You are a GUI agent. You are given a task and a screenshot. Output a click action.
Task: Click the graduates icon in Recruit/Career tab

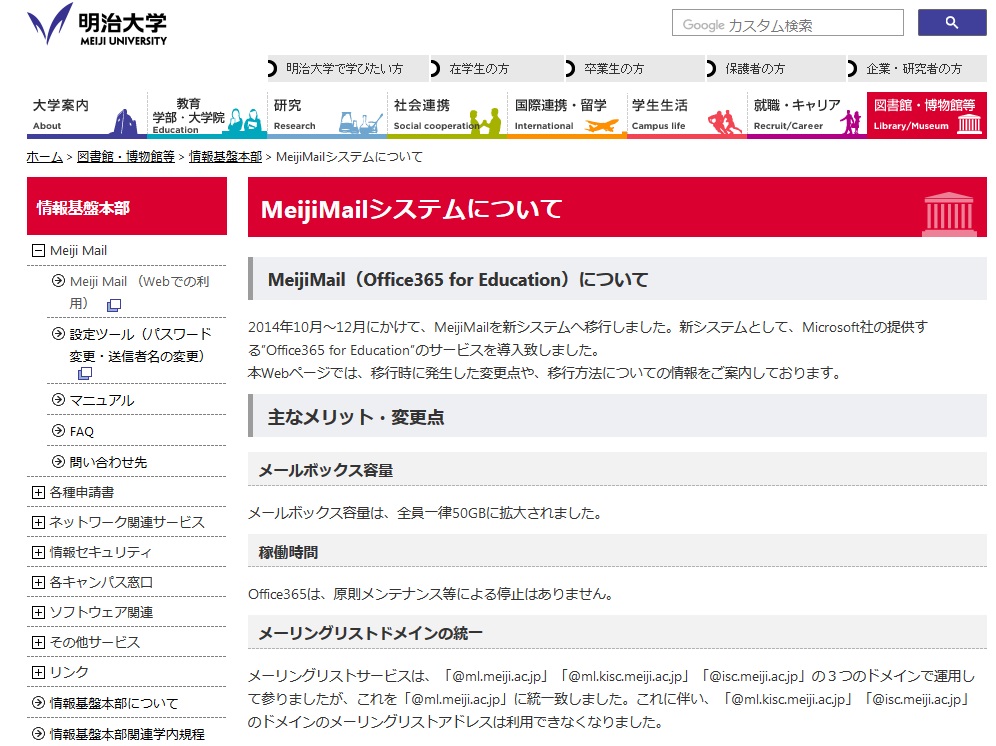[850, 122]
